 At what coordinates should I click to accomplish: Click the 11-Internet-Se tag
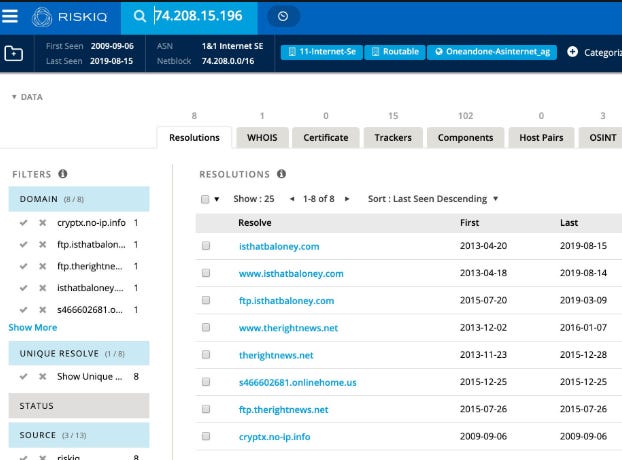click(322, 52)
